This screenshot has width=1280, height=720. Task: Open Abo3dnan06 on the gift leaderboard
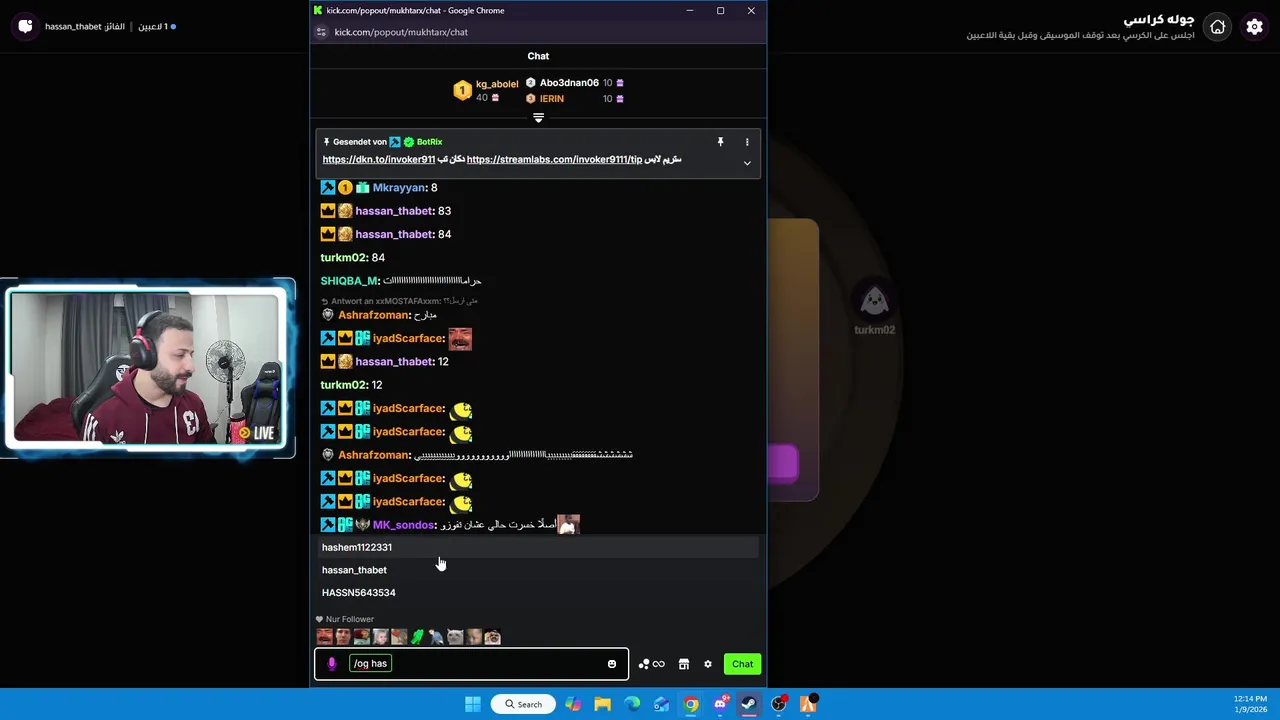pos(569,83)
